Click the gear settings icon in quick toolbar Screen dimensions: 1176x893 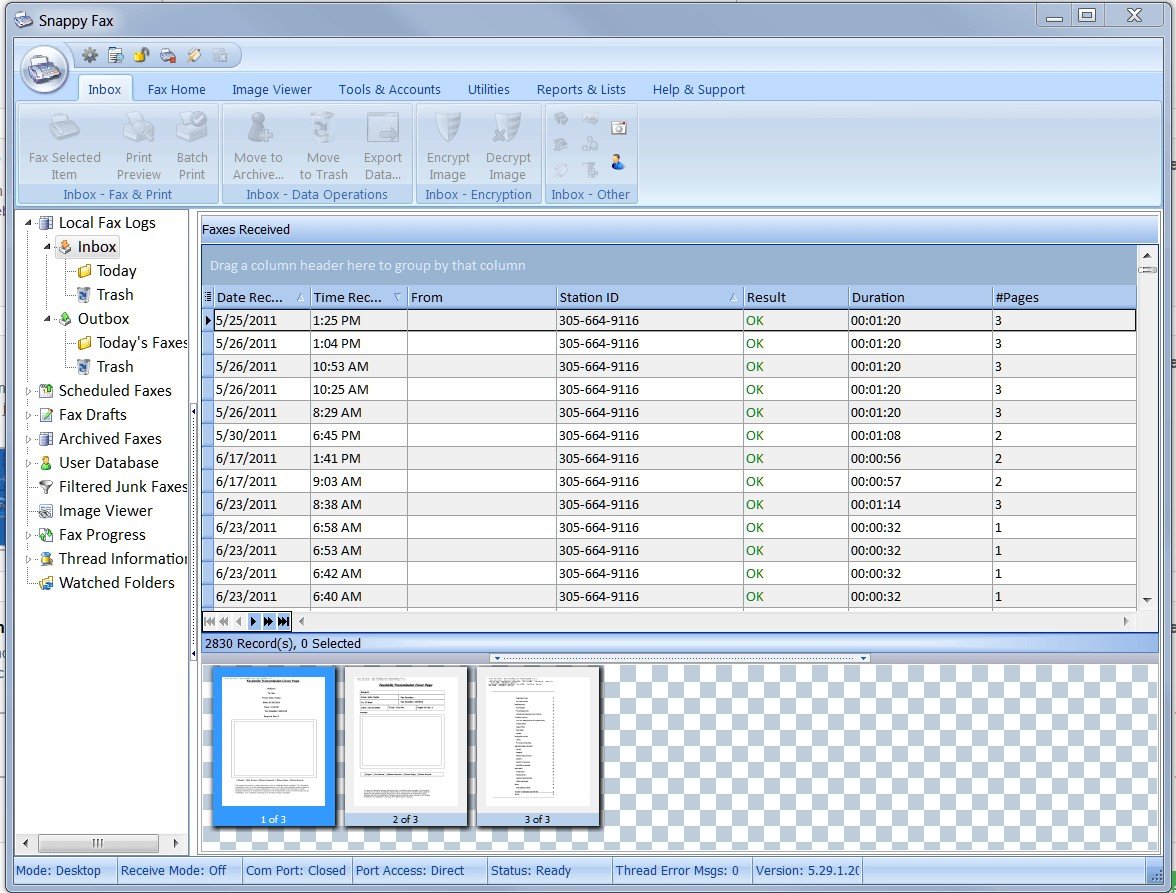pos(90,55)
